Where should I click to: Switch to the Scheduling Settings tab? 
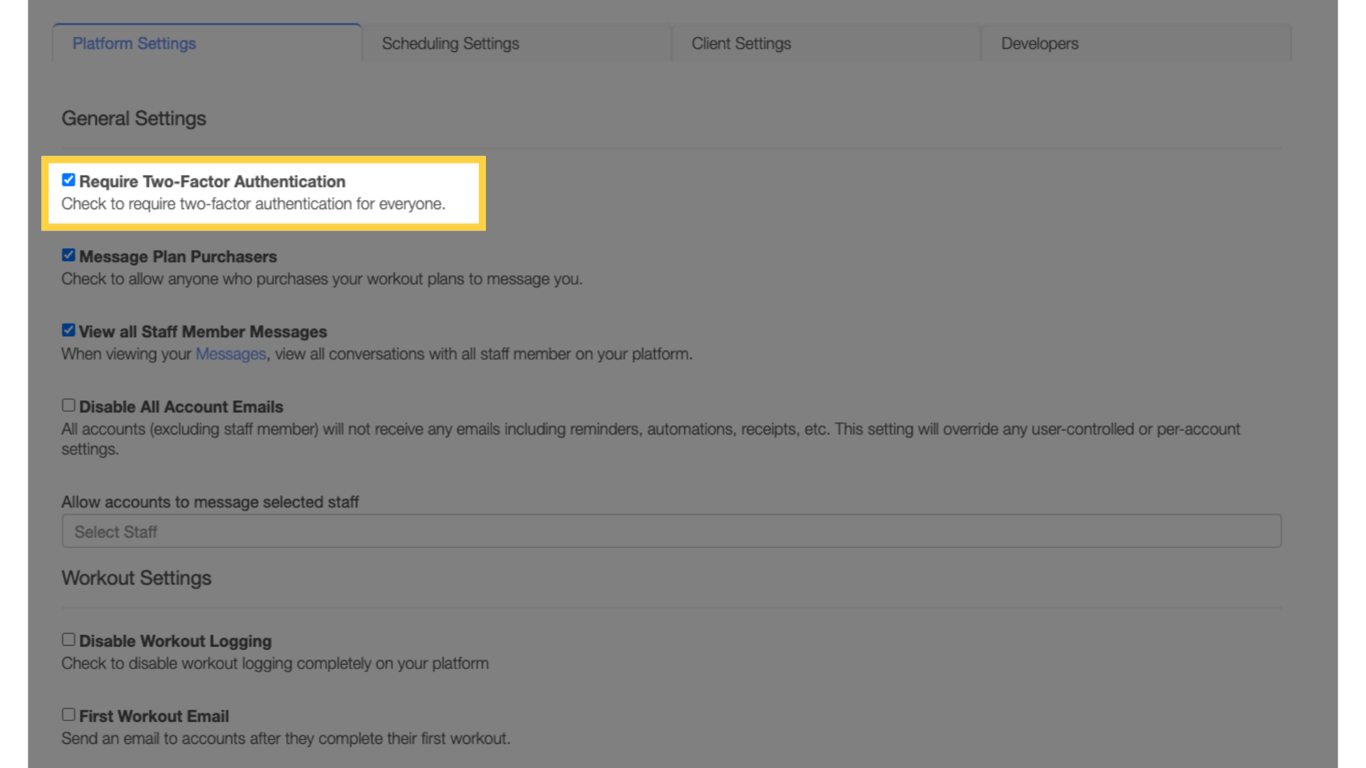coord(449,43)
